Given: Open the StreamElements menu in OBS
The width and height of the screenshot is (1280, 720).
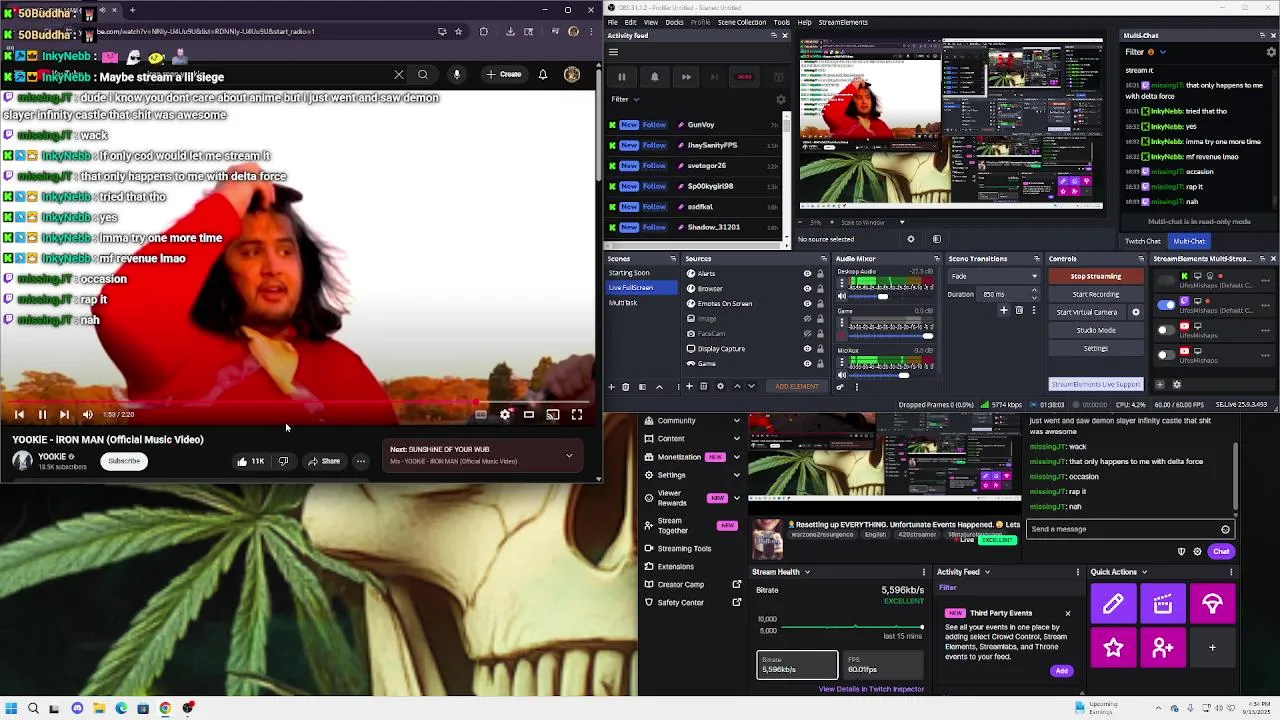Looking at the screenshot, I should [843, 22].
